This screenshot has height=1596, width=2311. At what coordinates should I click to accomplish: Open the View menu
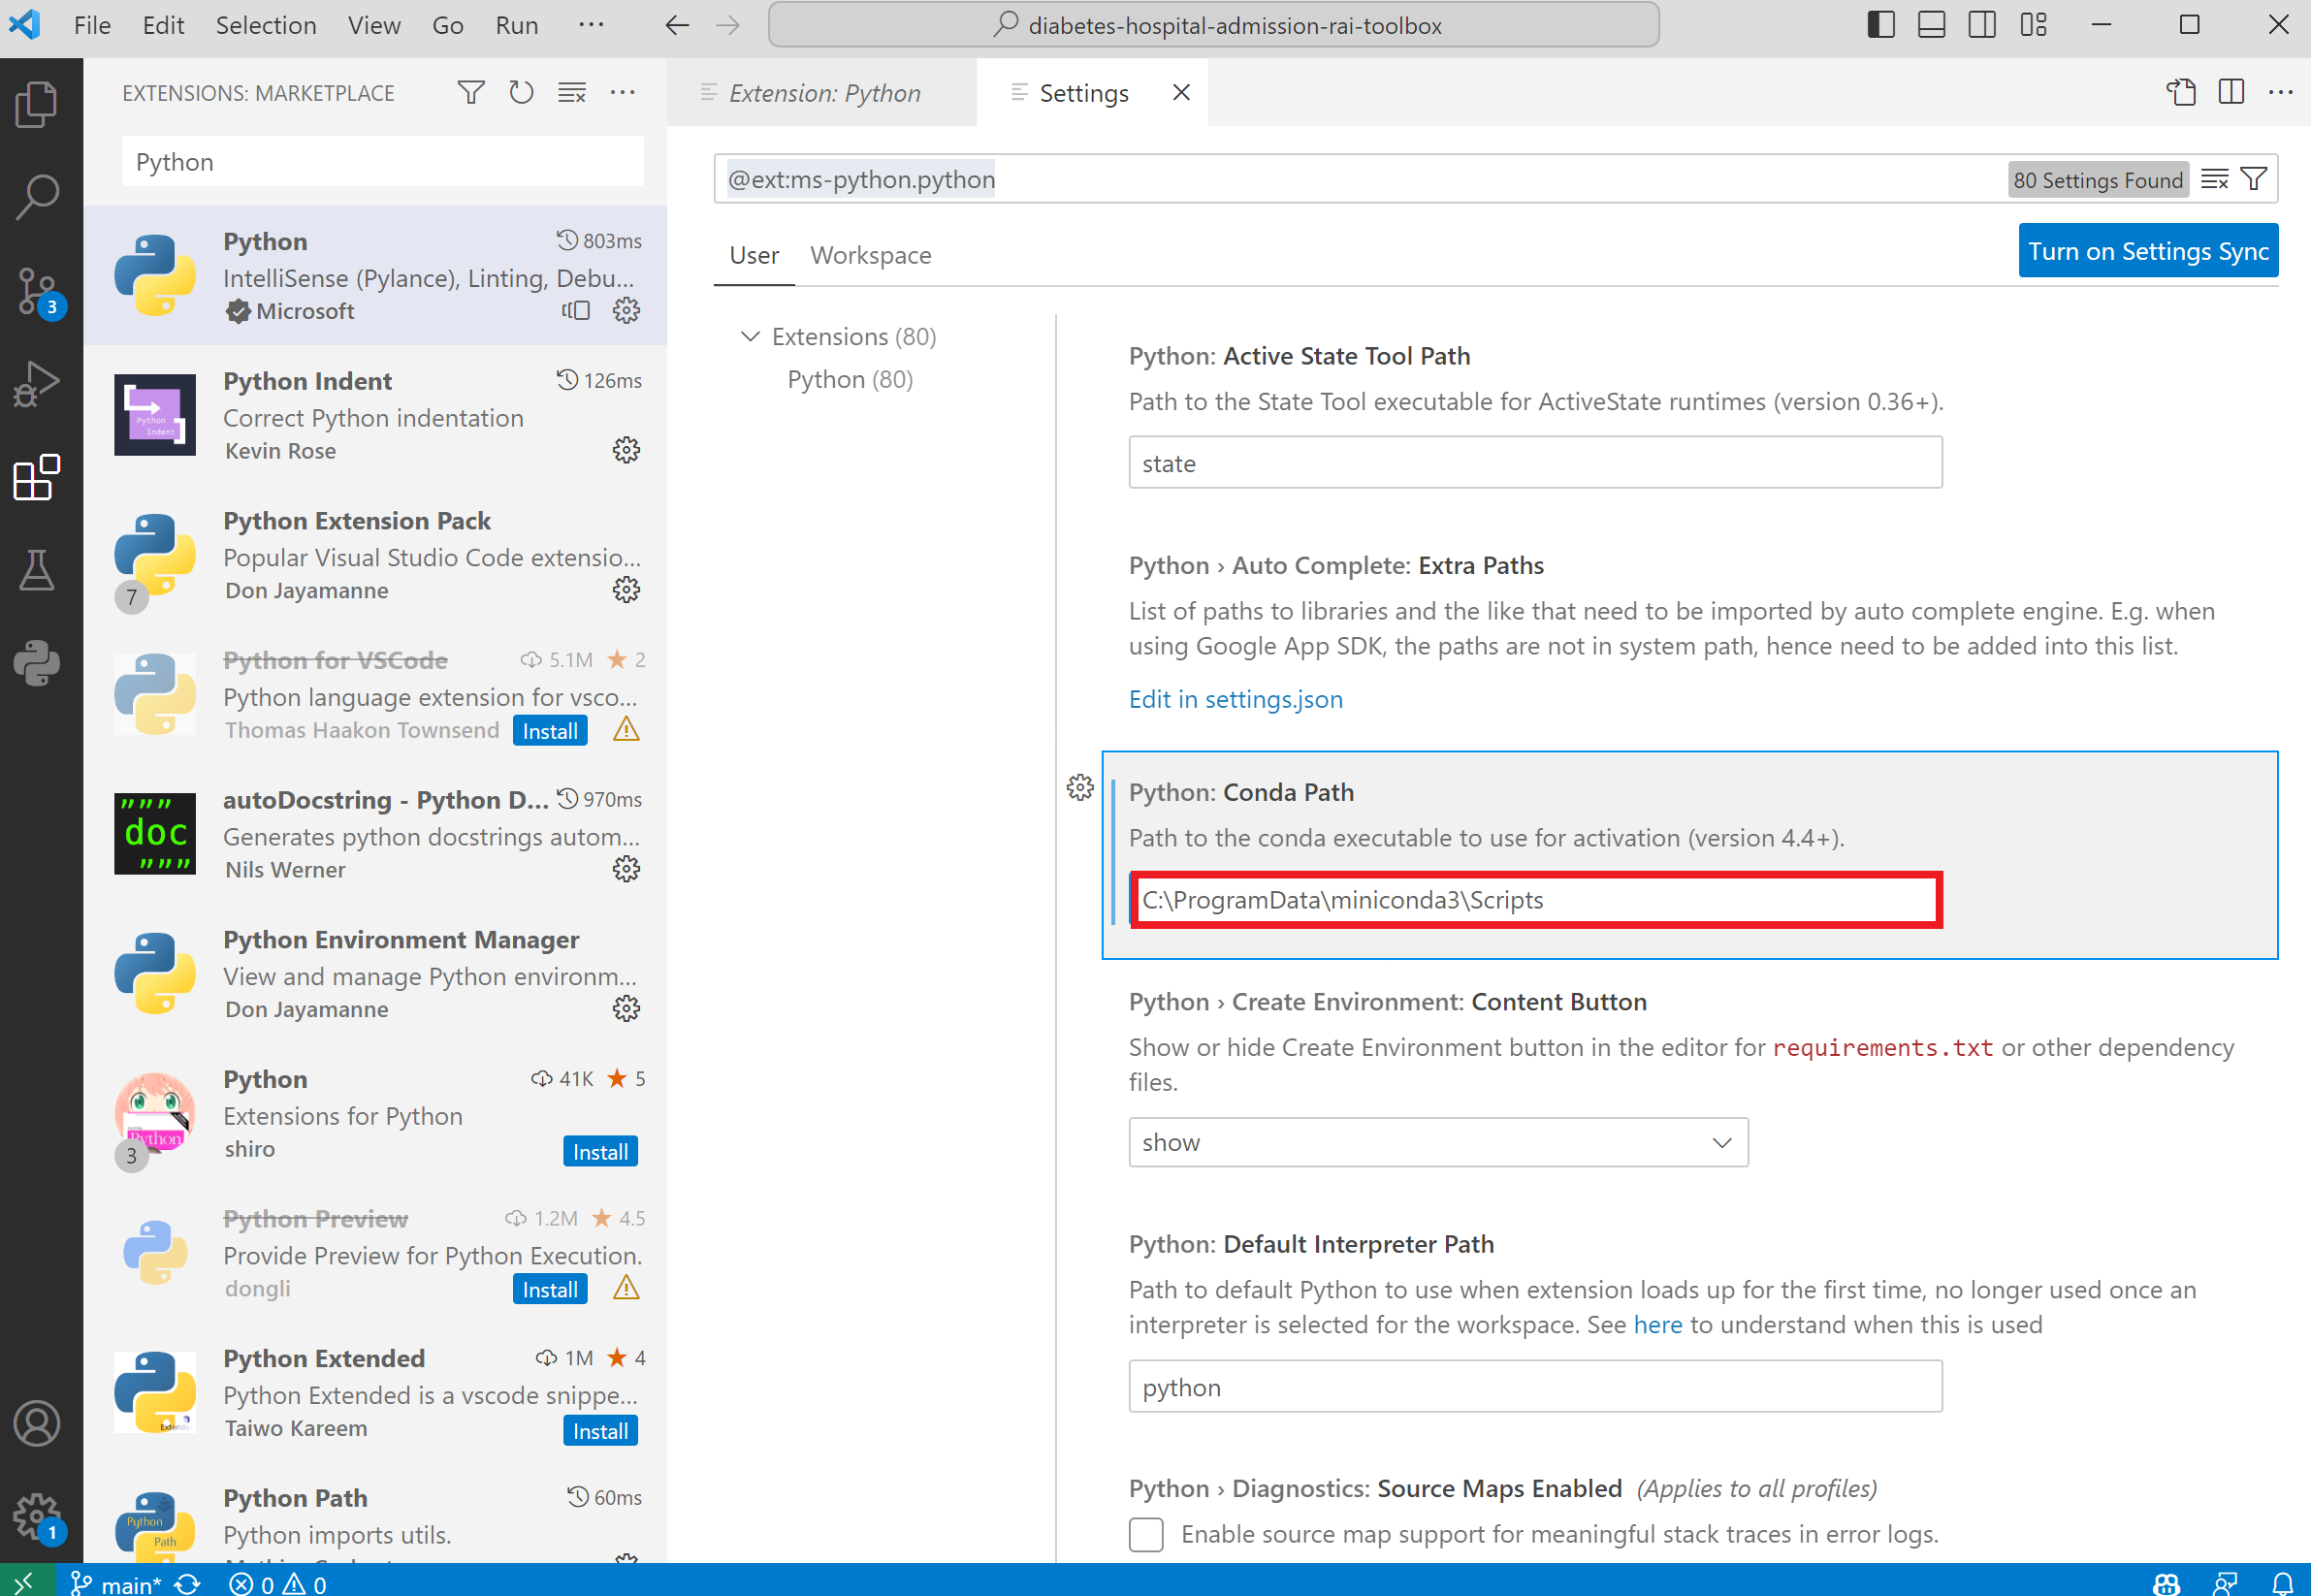374,25
